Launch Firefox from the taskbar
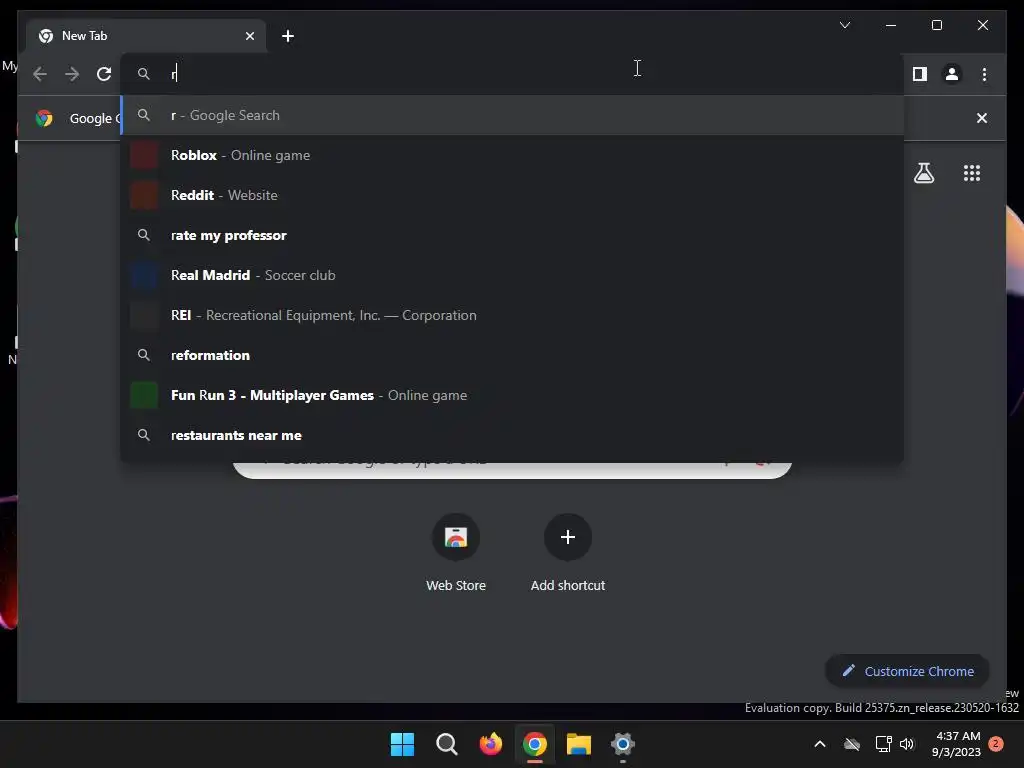Screen dimensions: 1024x768 pos(490,744)
